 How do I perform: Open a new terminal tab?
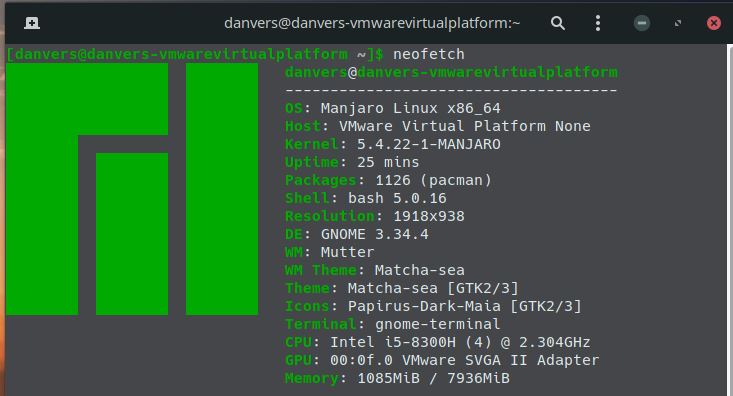32,23
